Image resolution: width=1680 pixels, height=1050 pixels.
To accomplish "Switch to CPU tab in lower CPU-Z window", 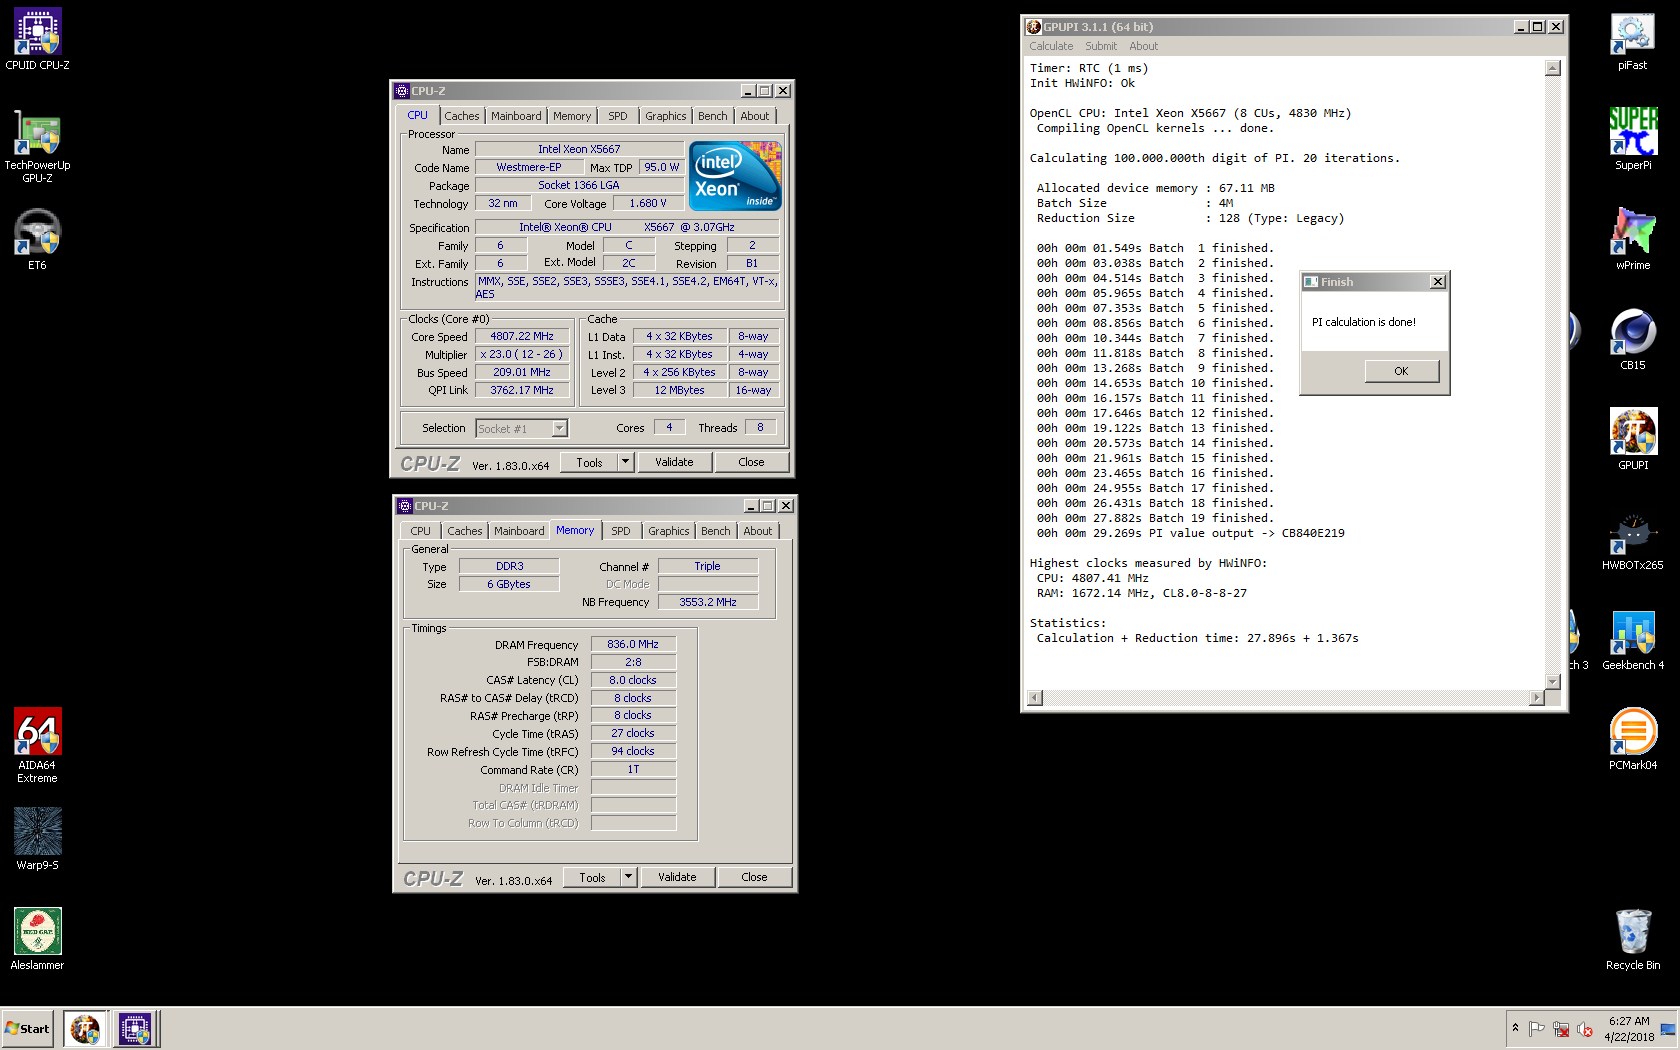I will pyautogui.click(x=421, y=531).
